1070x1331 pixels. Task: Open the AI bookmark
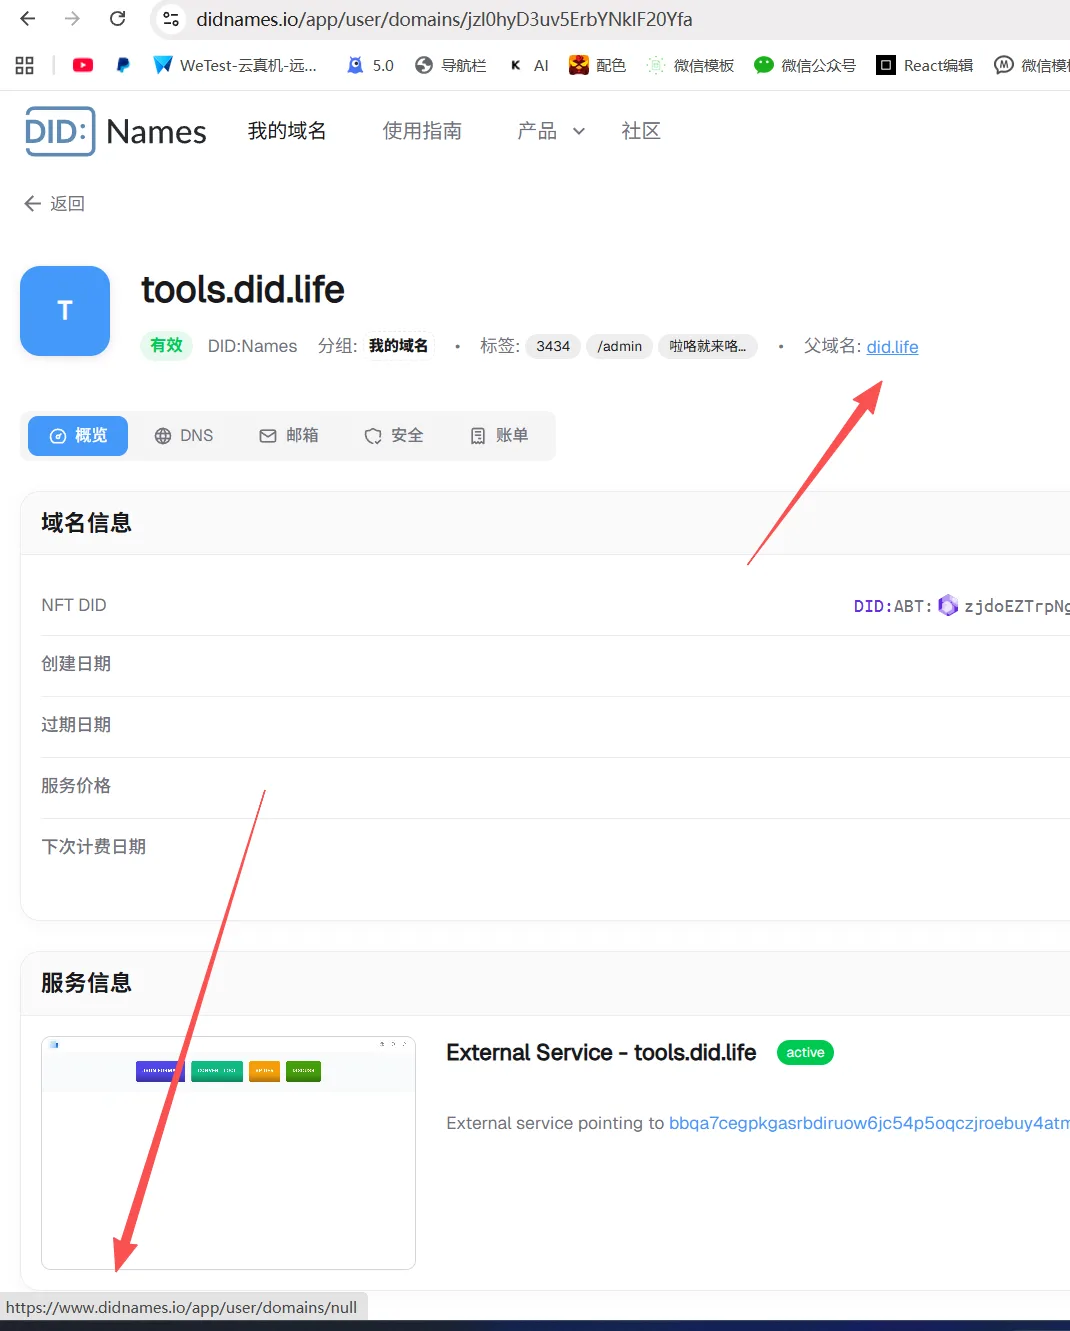[x=529, y=65]
